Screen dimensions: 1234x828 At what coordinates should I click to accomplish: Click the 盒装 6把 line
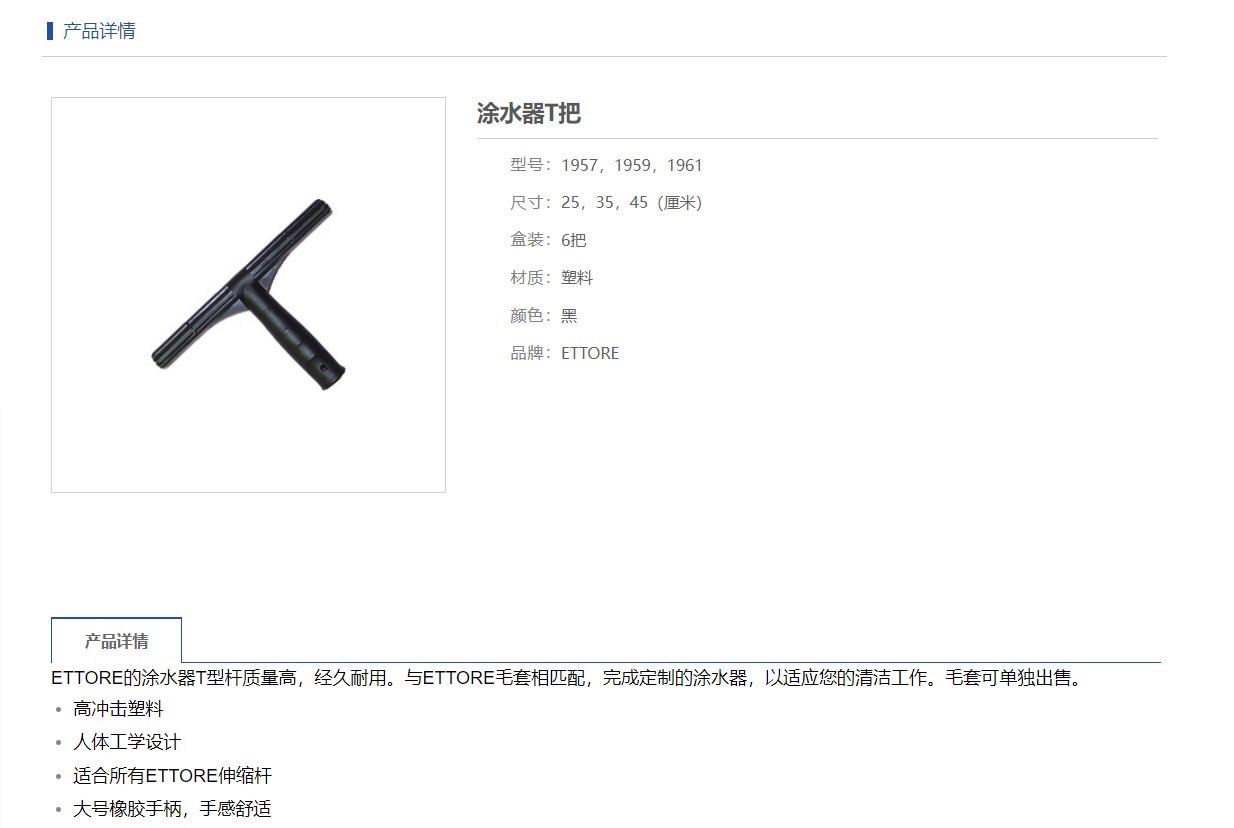(x=548, y=240)
